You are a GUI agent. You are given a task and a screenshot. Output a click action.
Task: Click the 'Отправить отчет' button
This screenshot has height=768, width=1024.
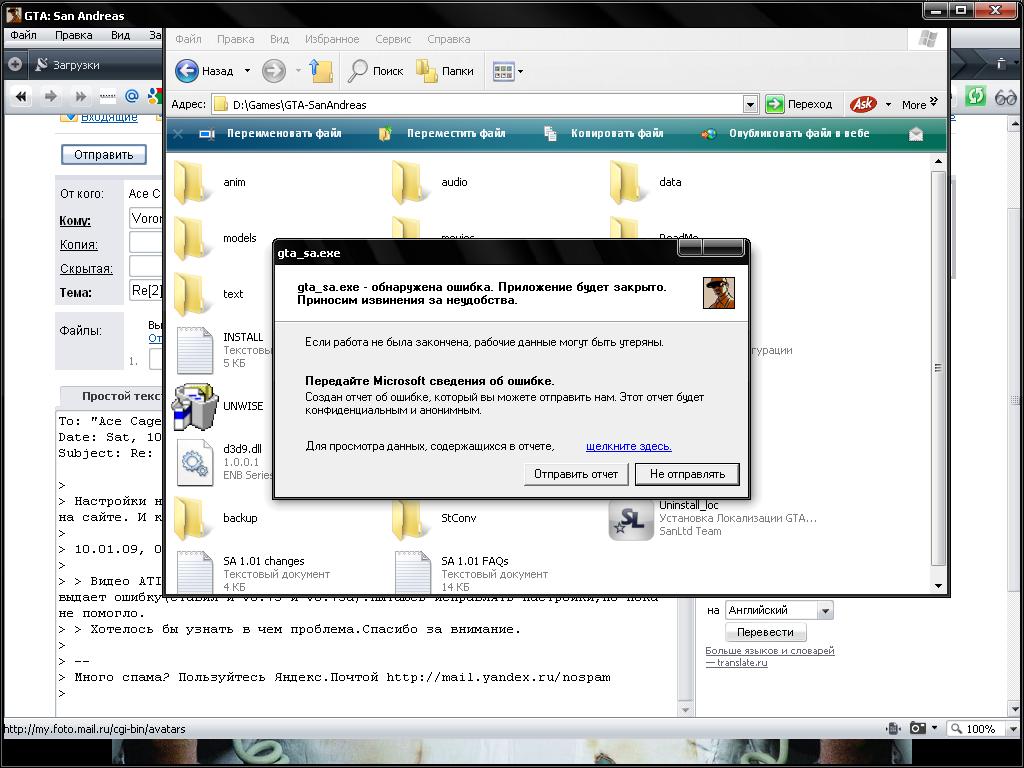pos(575,474)
